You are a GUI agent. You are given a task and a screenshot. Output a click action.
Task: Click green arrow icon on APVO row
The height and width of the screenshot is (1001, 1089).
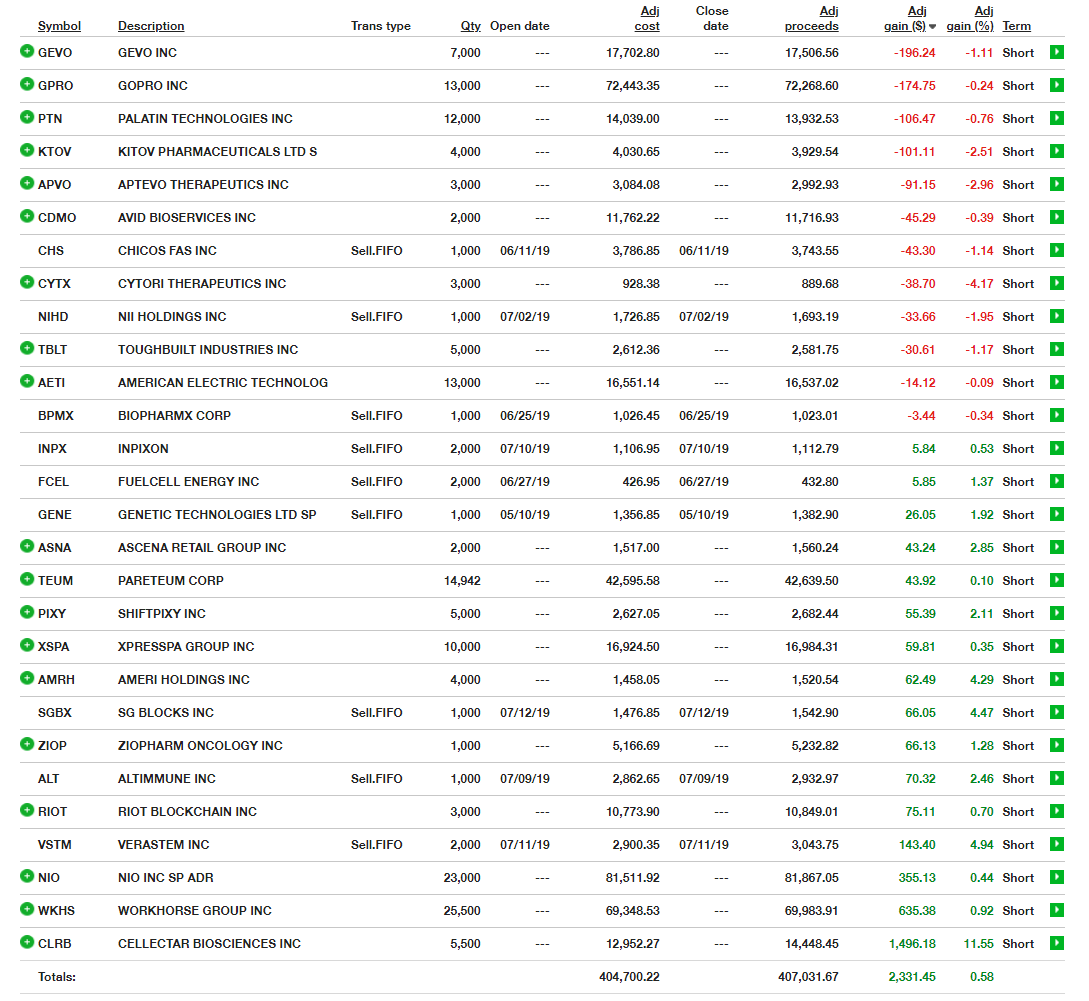coord(1057,184)
